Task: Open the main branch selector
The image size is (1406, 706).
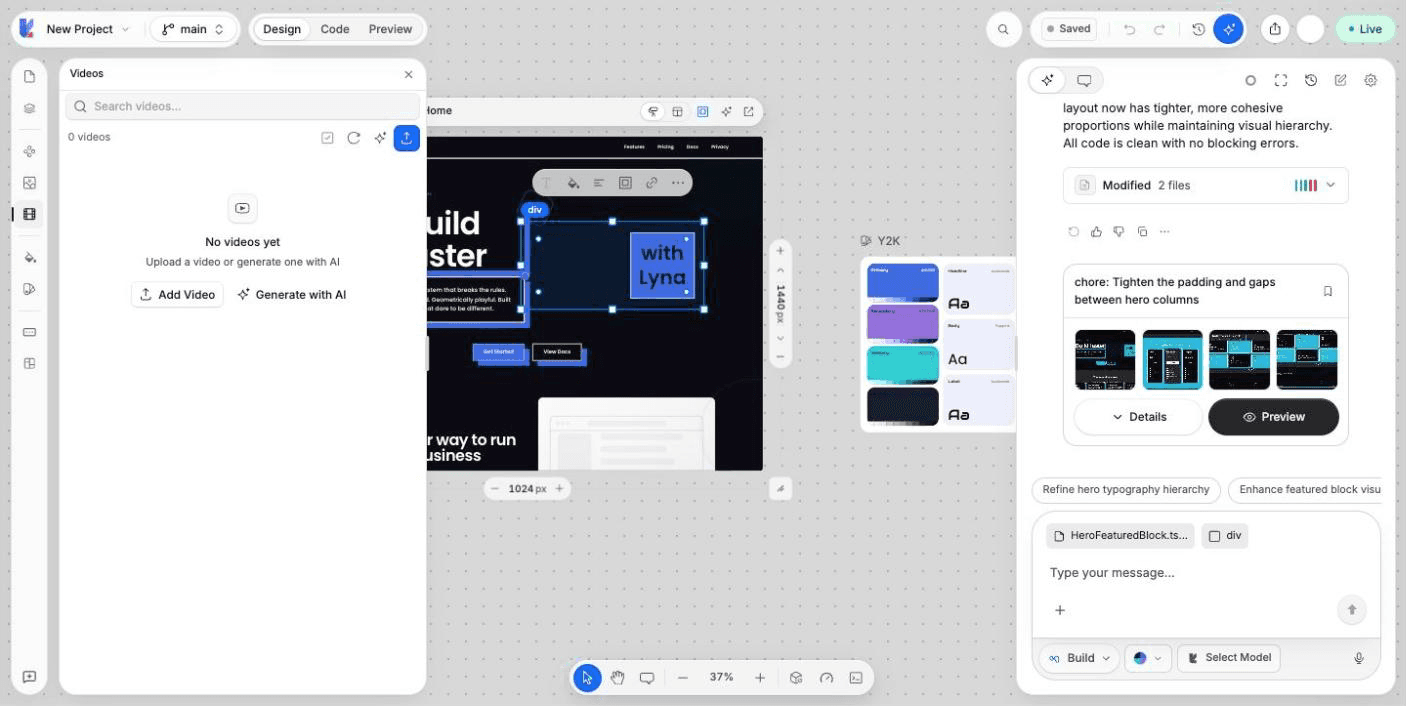Action: [x=194, y=29]
